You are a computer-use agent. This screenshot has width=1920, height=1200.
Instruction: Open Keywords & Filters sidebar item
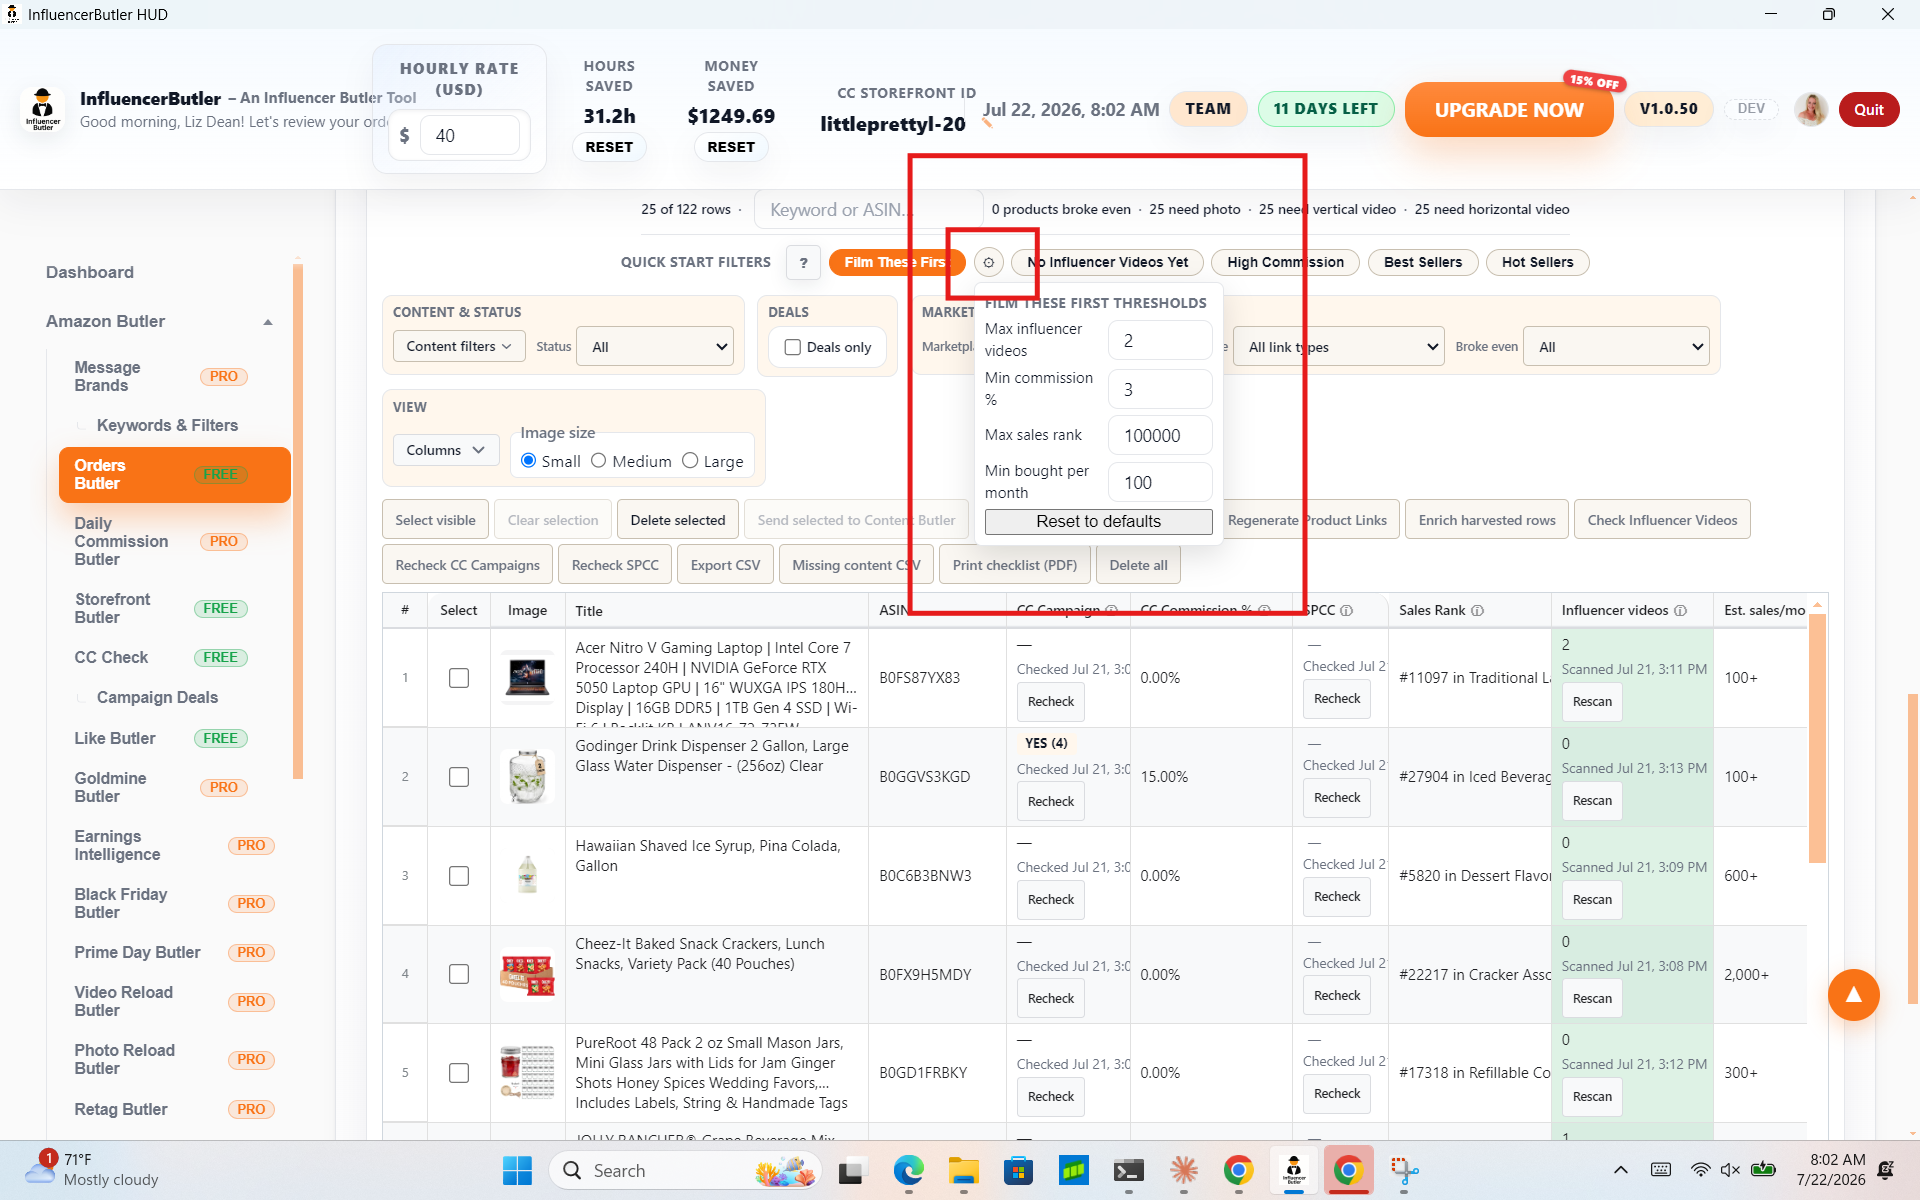click(x=167, y=425)
